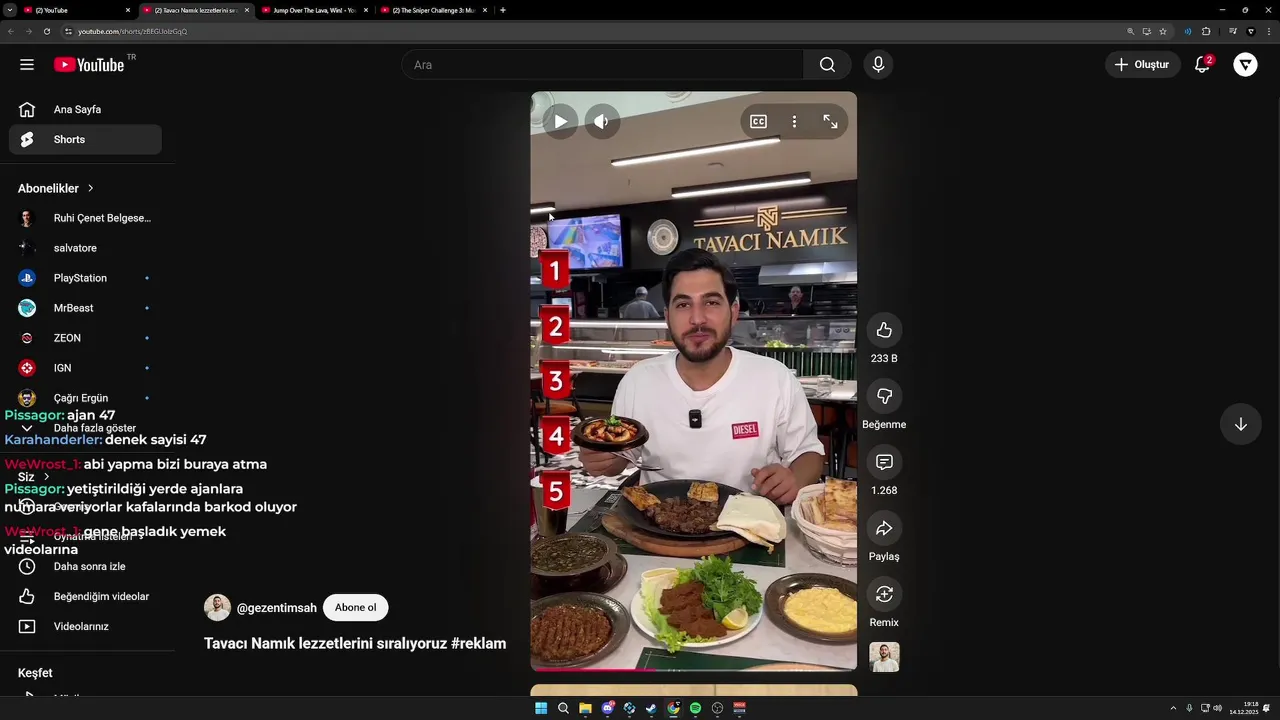The width and height of the screenshot is (1280, 720).
Task: Click the Keşfet section heading
Action: (35, 673)
